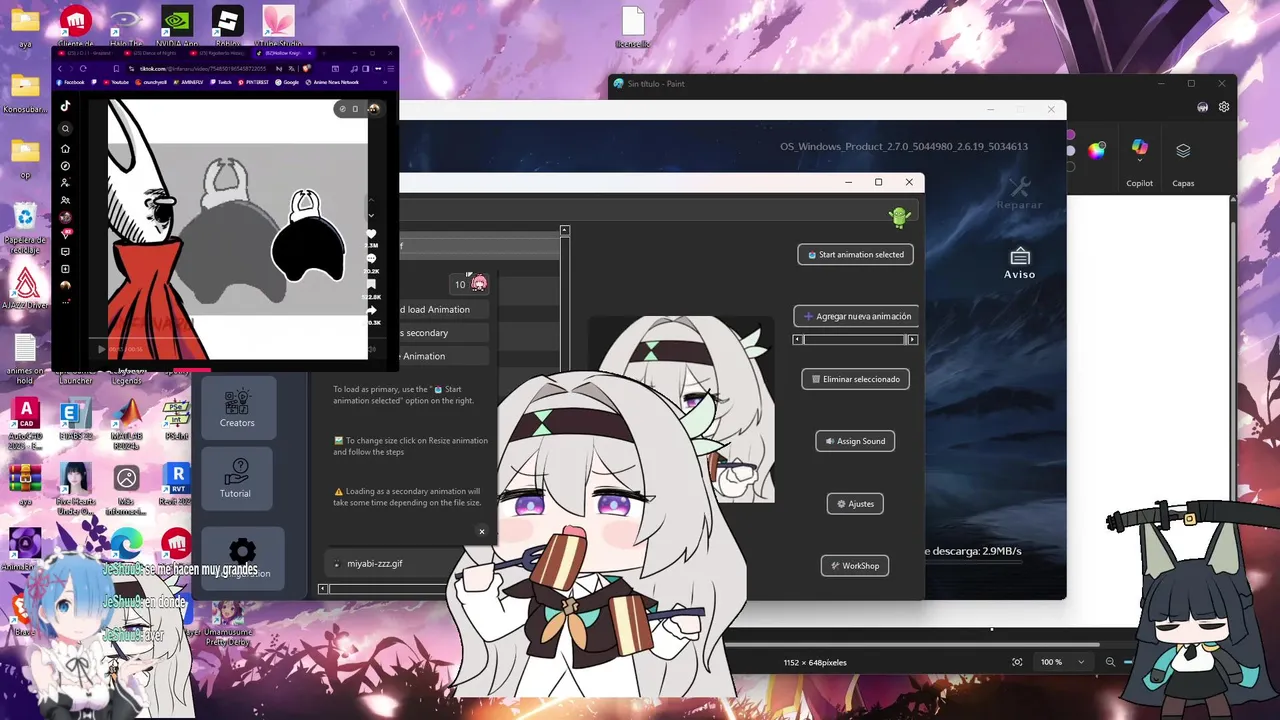Viewport: 1280px width, 720px height.
Task: Click the green android mascot icon
Action: (x=899, y=216)
